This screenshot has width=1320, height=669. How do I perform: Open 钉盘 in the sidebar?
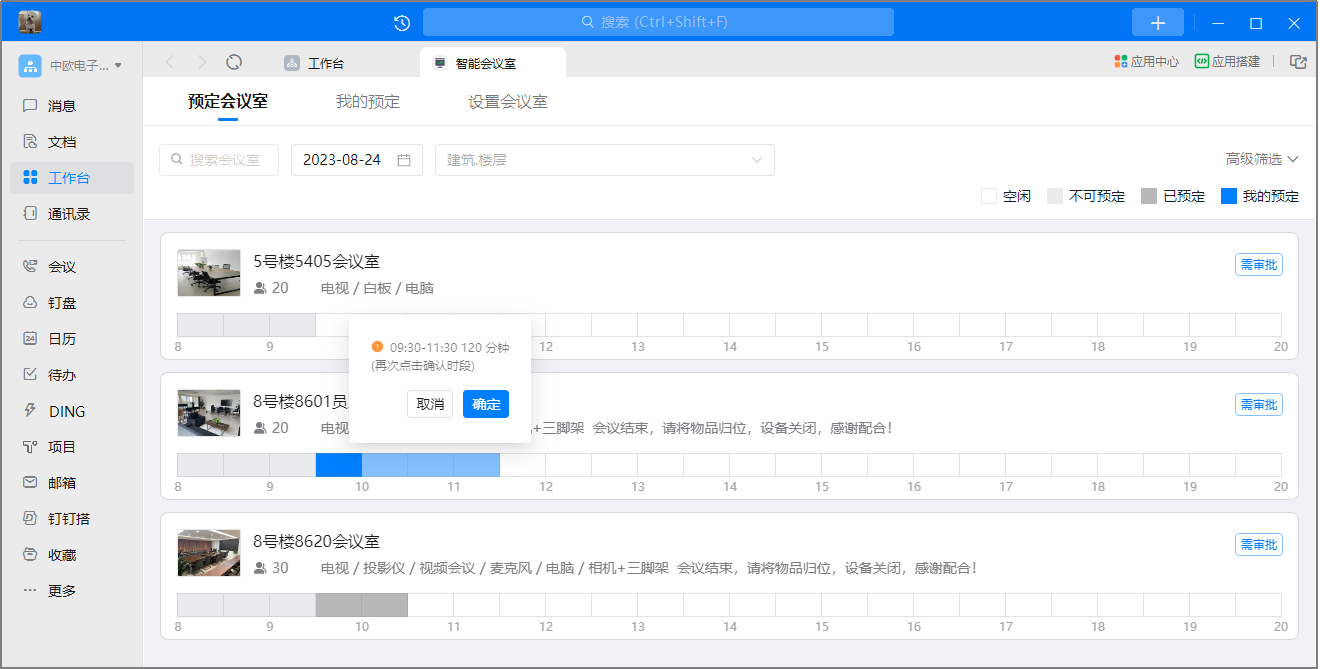coord(62,303)
